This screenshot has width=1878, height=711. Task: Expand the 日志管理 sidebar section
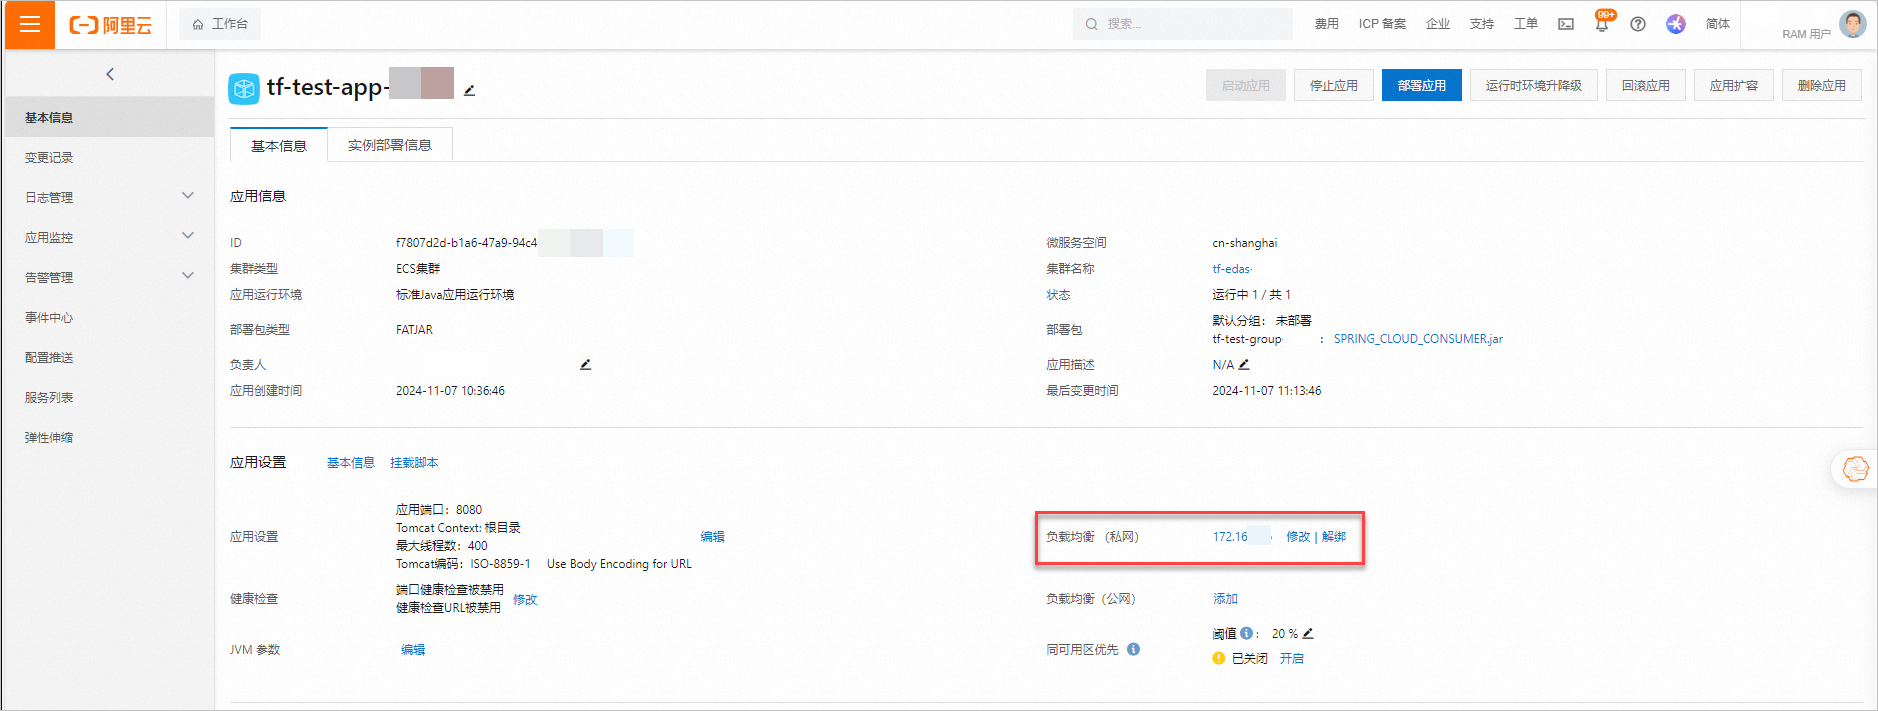click(x=109, y=197)
